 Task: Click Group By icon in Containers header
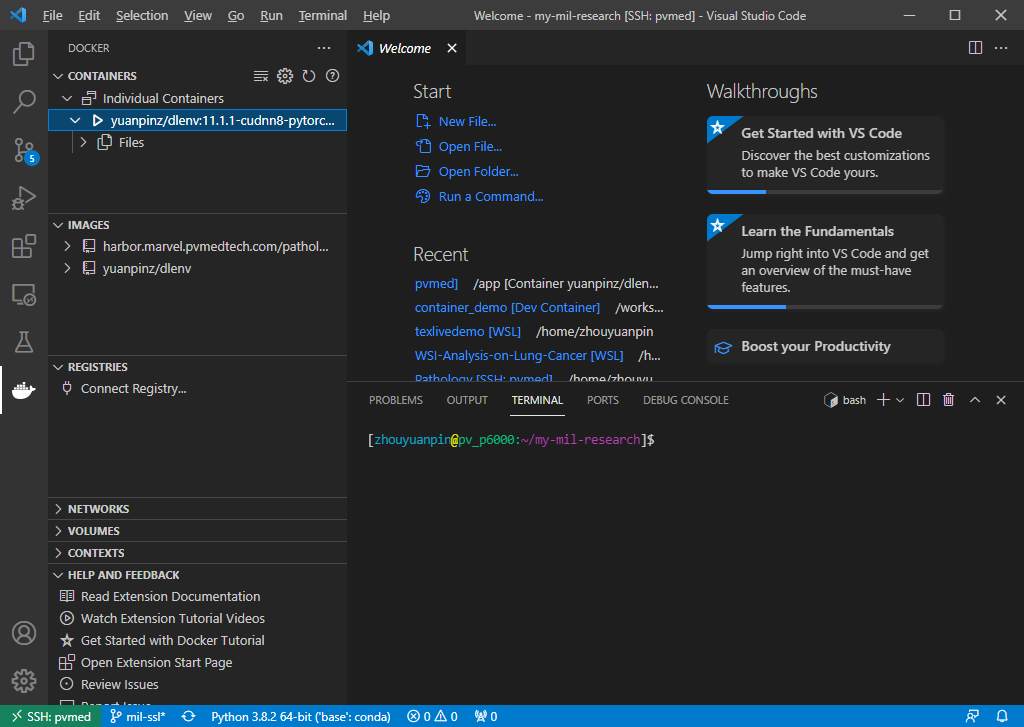click(x=261, y=76)
